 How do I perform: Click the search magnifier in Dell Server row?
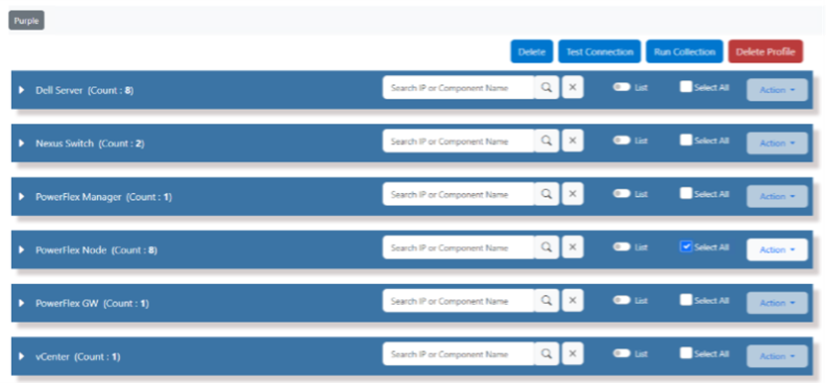(x=546, y=88)
